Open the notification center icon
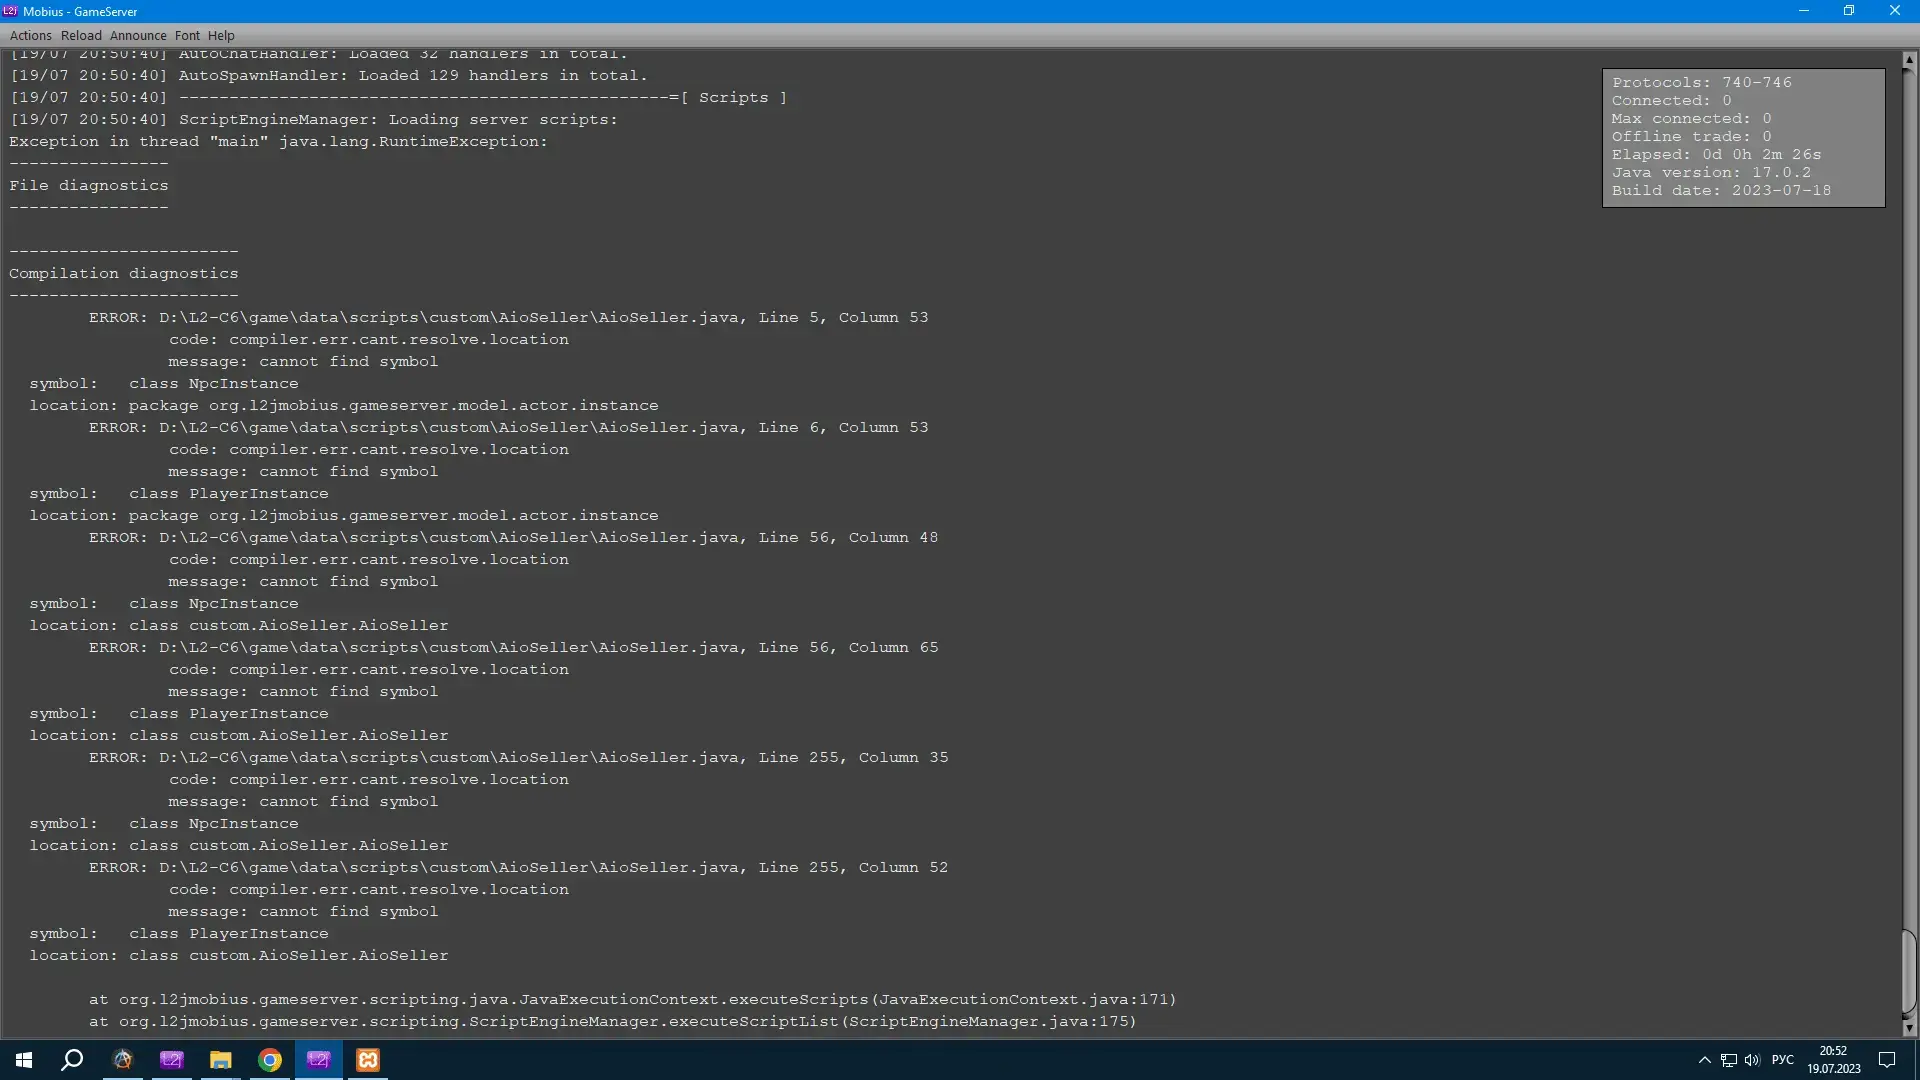Viewport: 1920px width, 1080px height. click(x=1887, y=1060)
